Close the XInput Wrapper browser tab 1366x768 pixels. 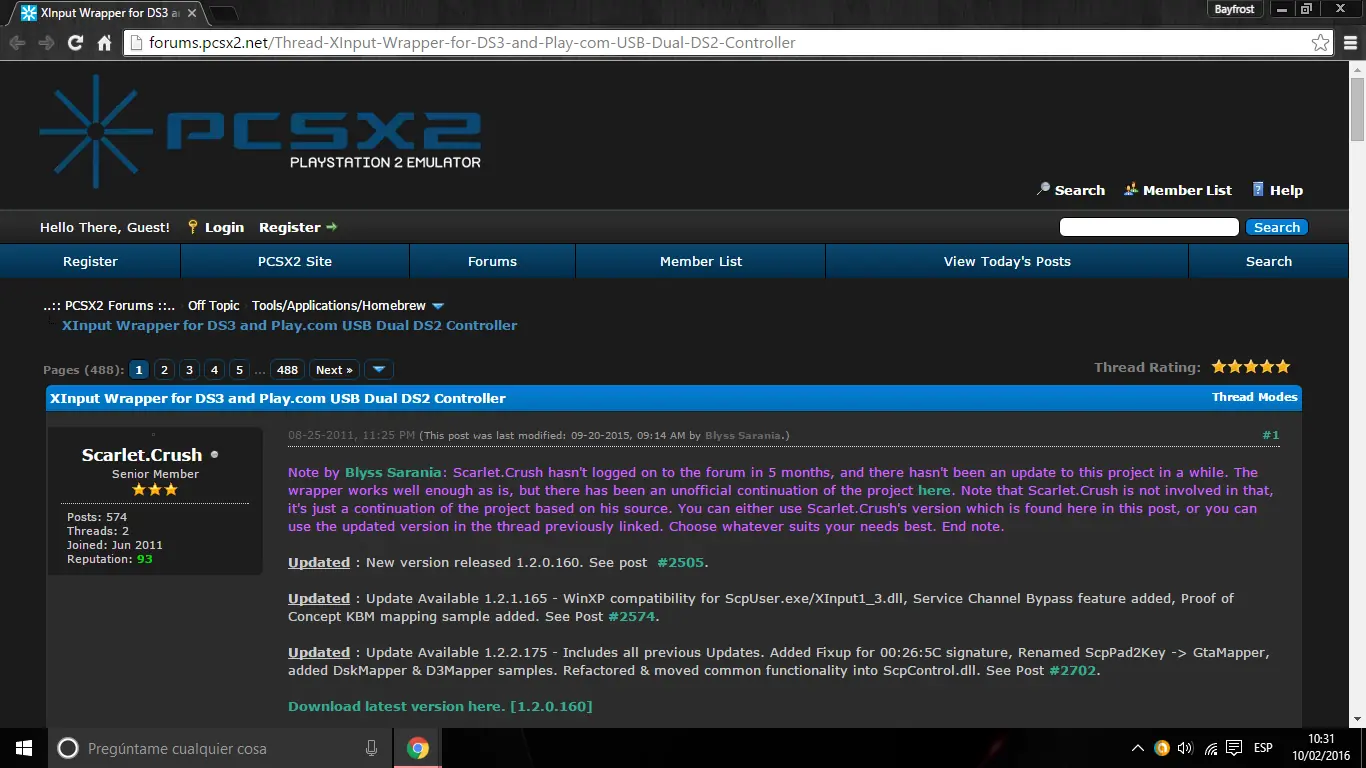(x=192, y=13)
